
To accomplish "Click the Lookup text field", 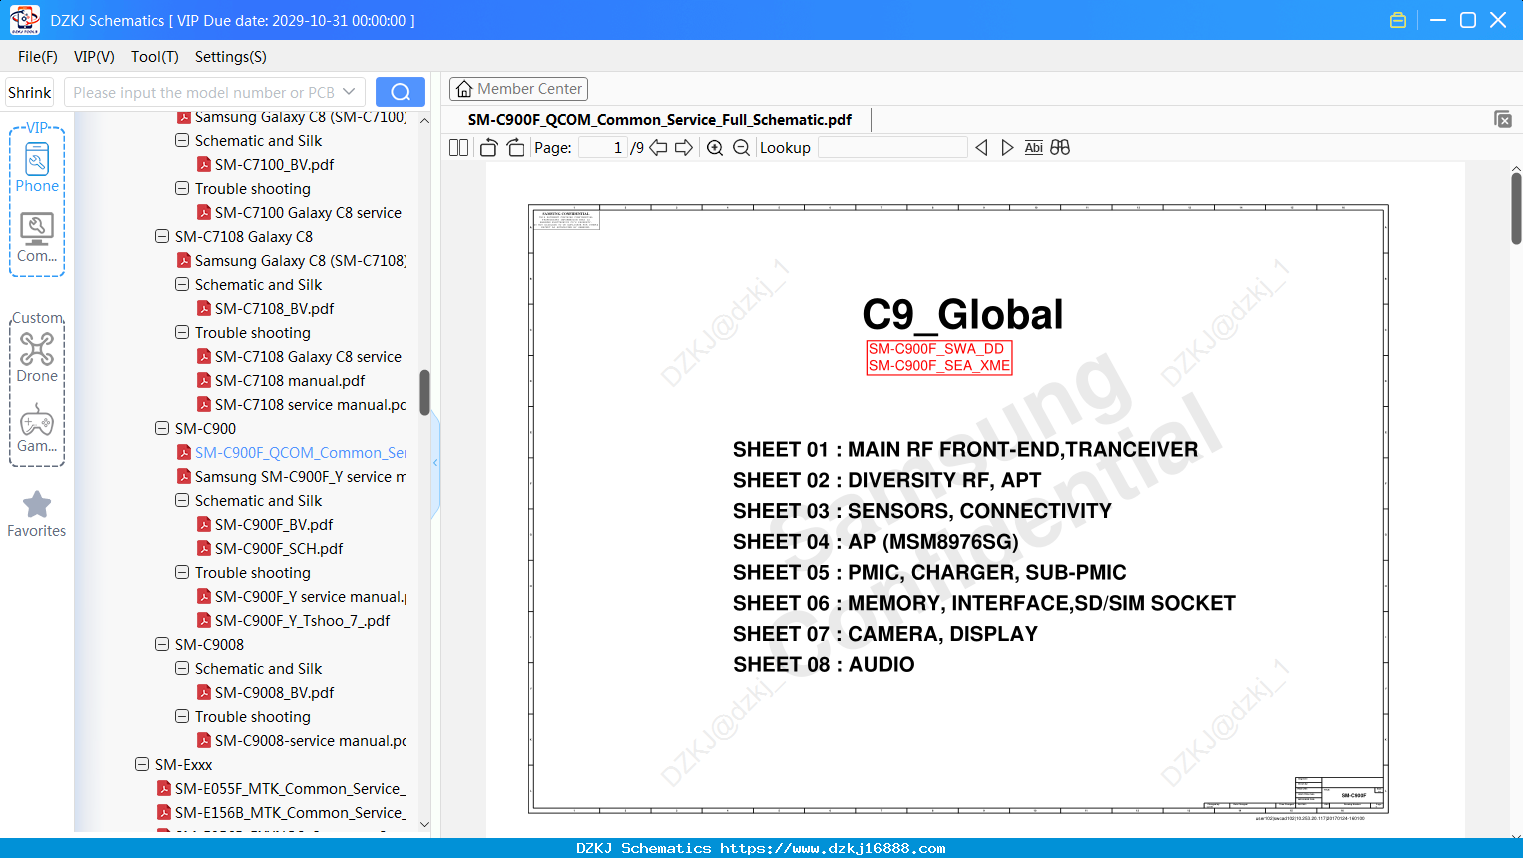I will [x=892, y=148].
